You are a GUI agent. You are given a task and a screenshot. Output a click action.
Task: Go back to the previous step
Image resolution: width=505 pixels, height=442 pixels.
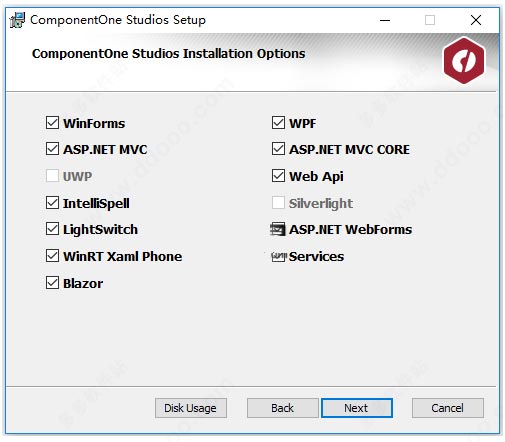[x=283, y=408]
